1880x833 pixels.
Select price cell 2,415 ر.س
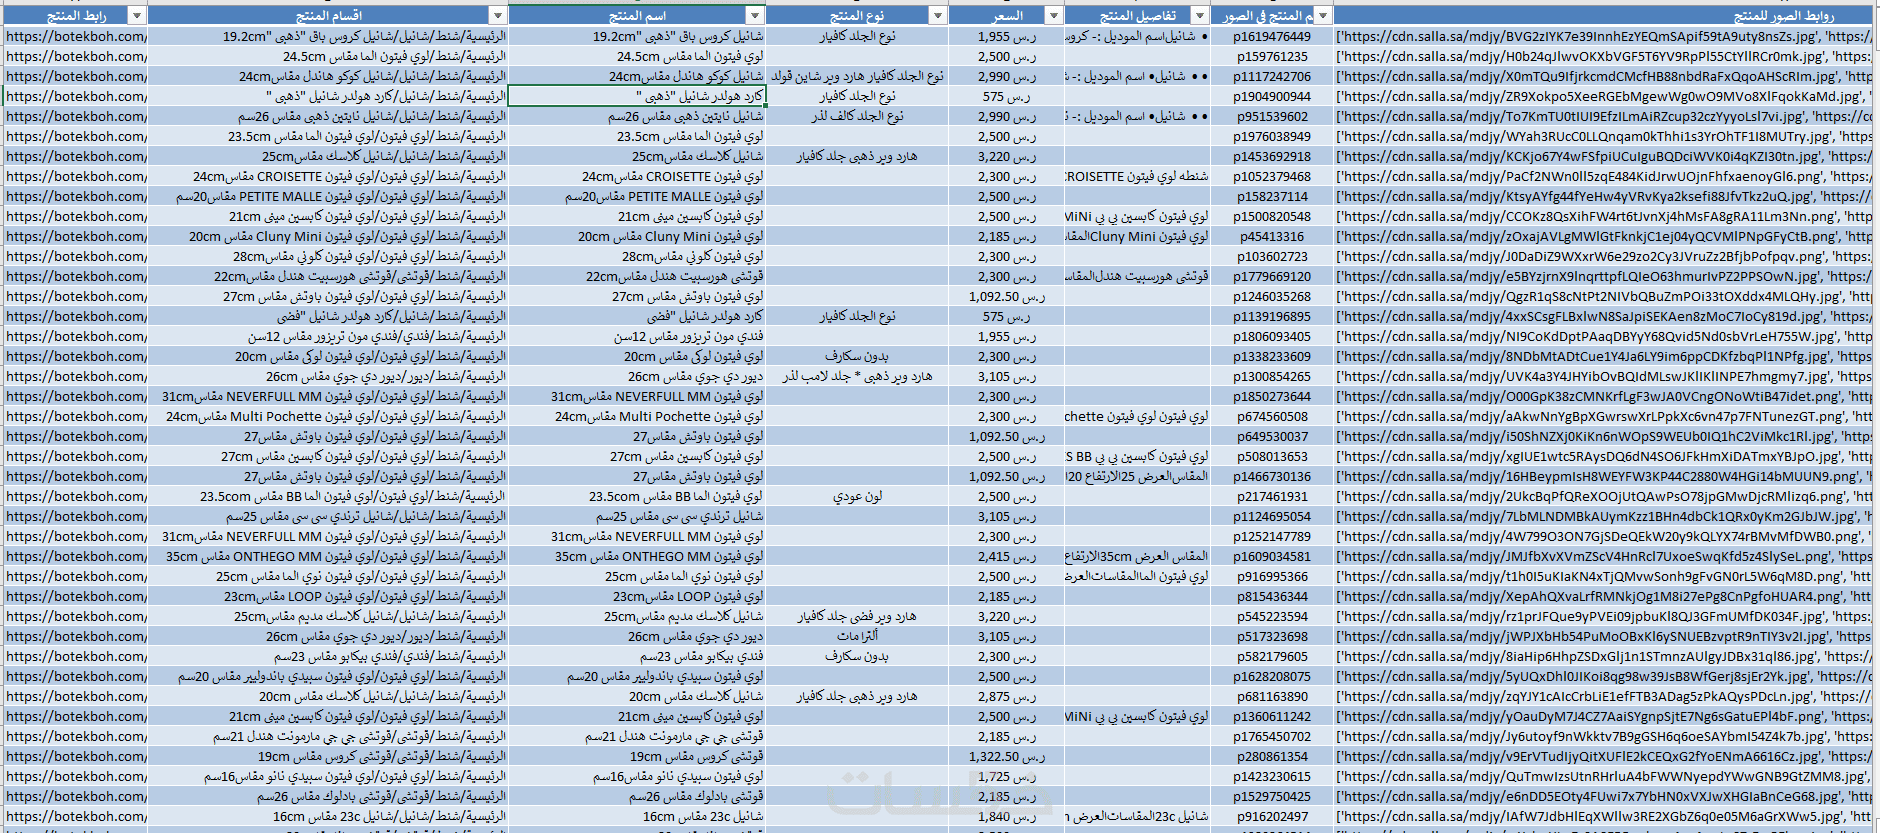(1007, 556)
